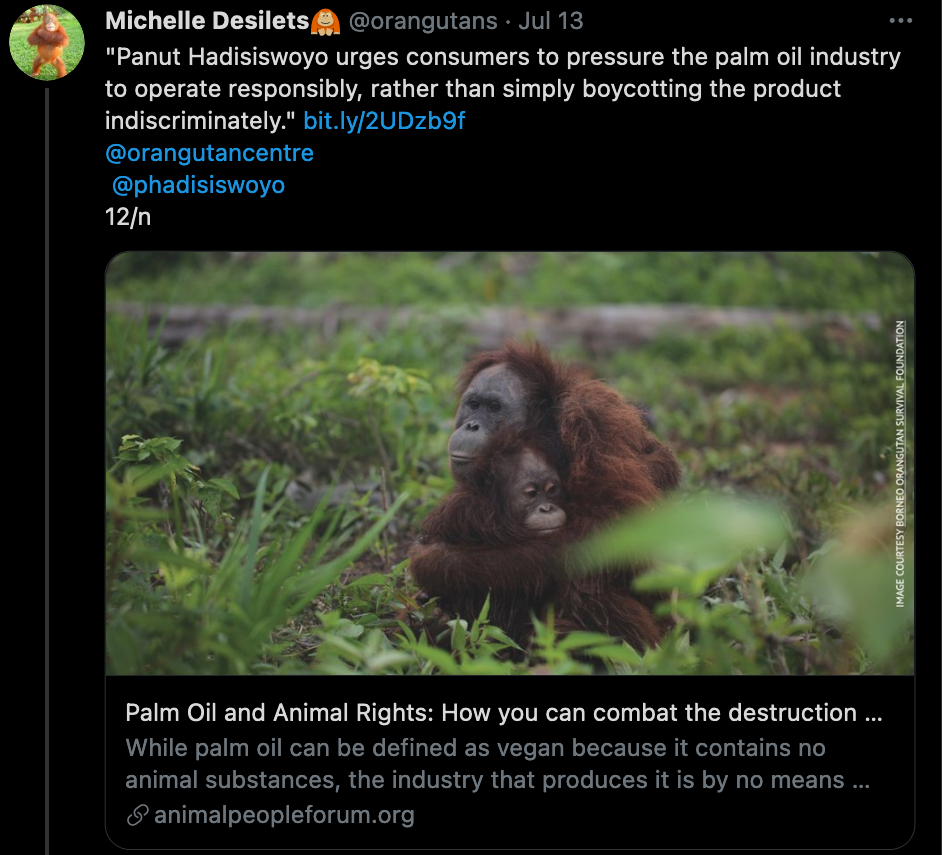
Task: Open Michelle Desilets' profile avatar
Action: coord(46,40)
